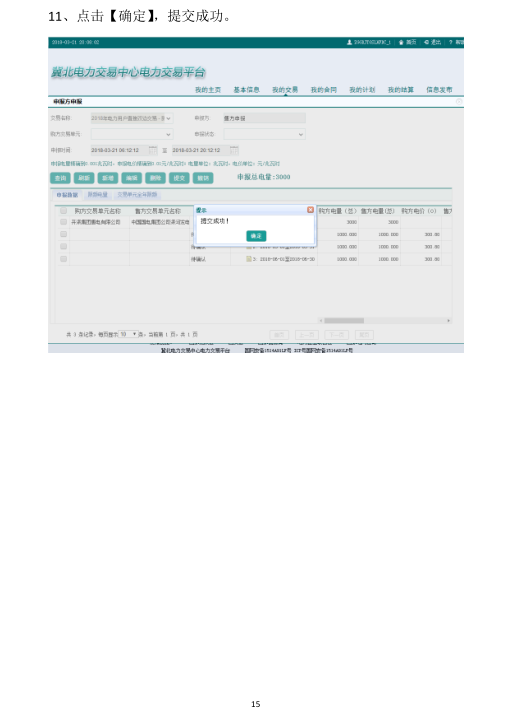The image size is (521, 715).
Task: Open the end date calendar picker icon
Action: [234, 150]
